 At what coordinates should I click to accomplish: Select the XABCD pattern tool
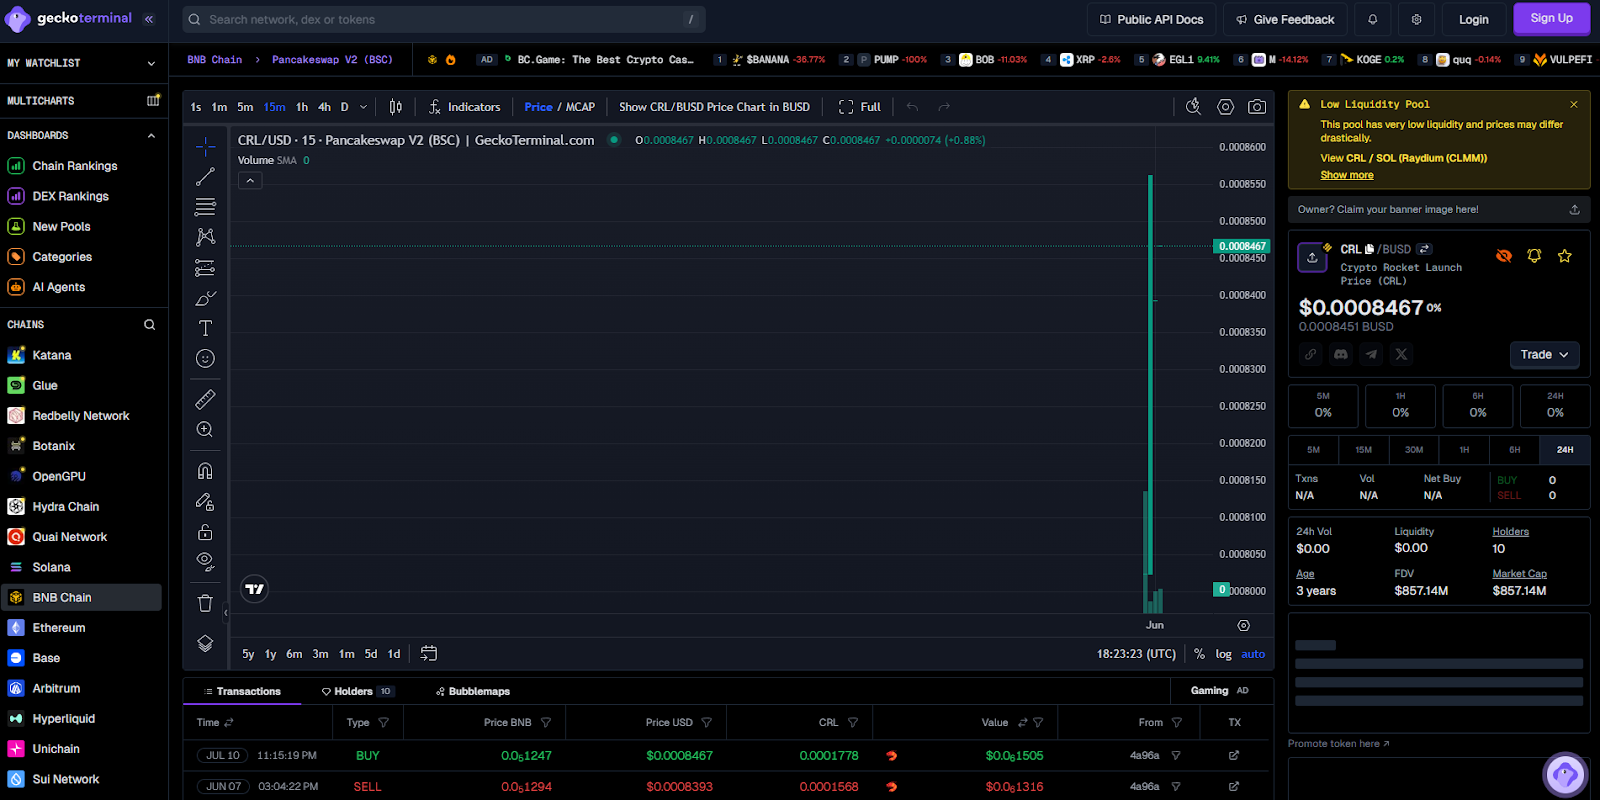205,237
